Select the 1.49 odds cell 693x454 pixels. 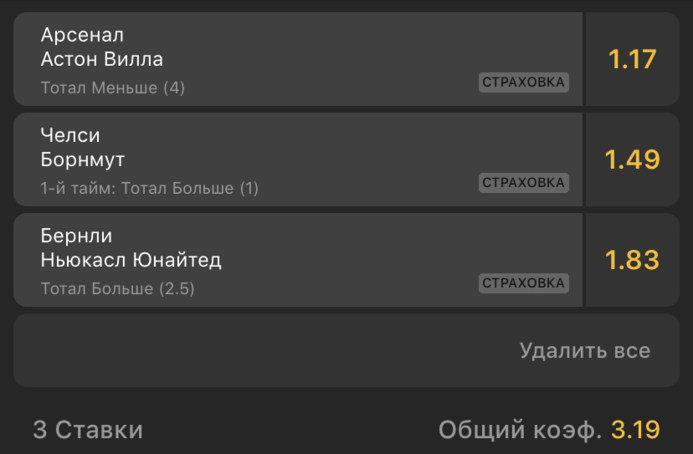coord(632,160)
